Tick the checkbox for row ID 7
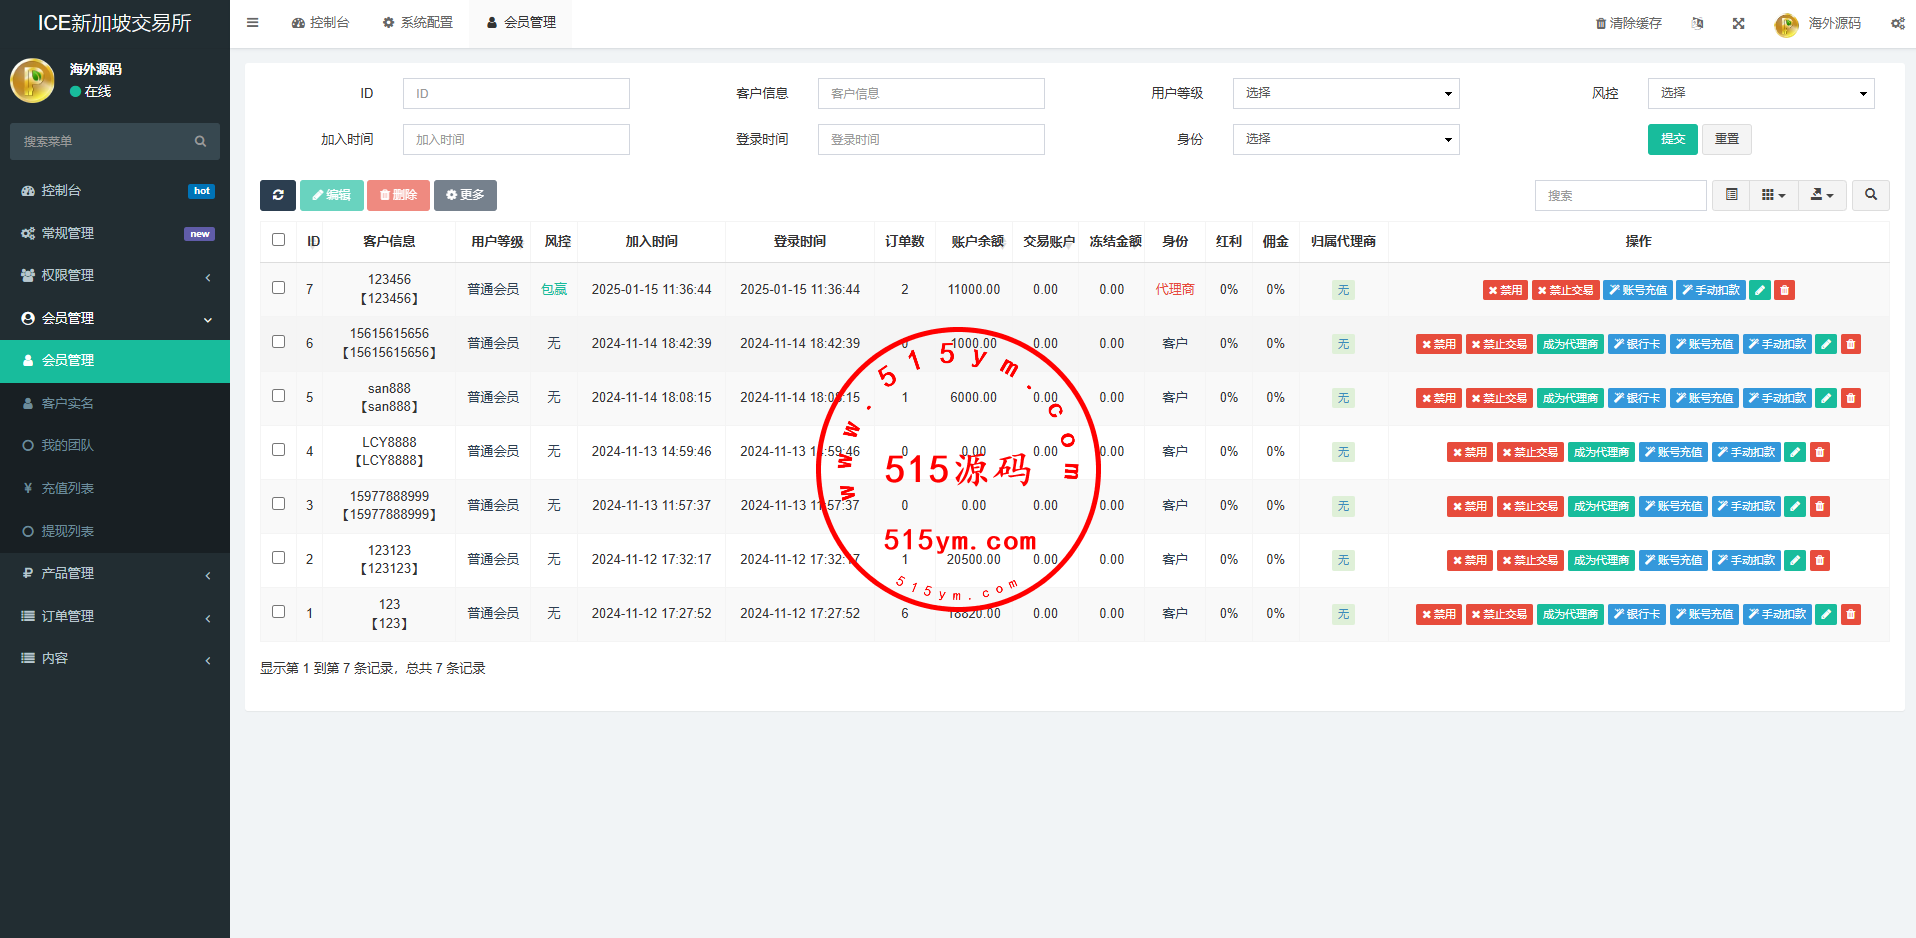 coord(279,288)
